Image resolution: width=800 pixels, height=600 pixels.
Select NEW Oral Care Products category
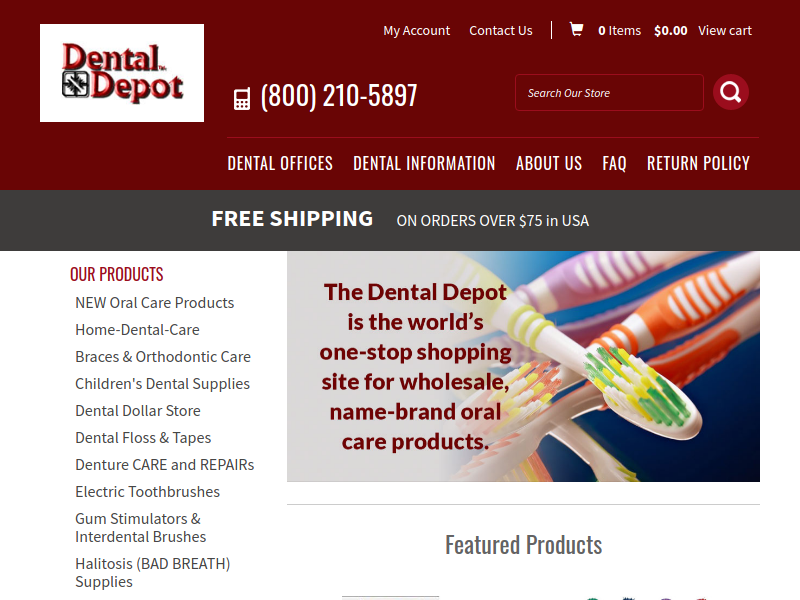tap(155, 303)
